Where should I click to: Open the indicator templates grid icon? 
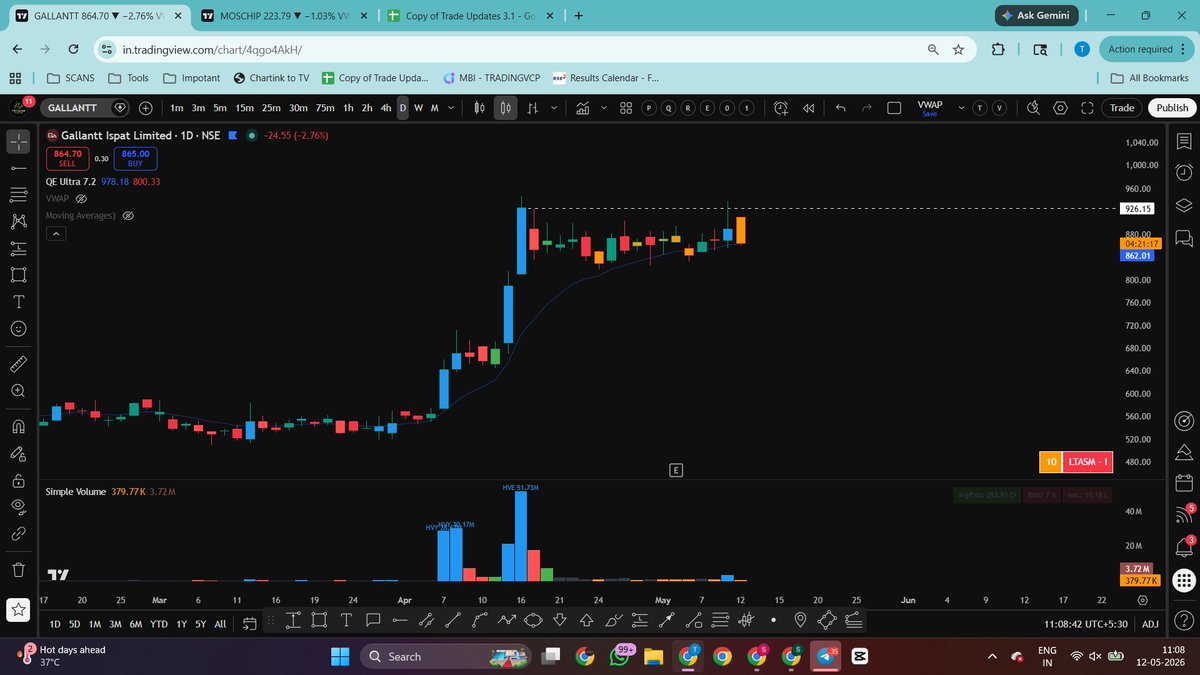pos(625,108)
